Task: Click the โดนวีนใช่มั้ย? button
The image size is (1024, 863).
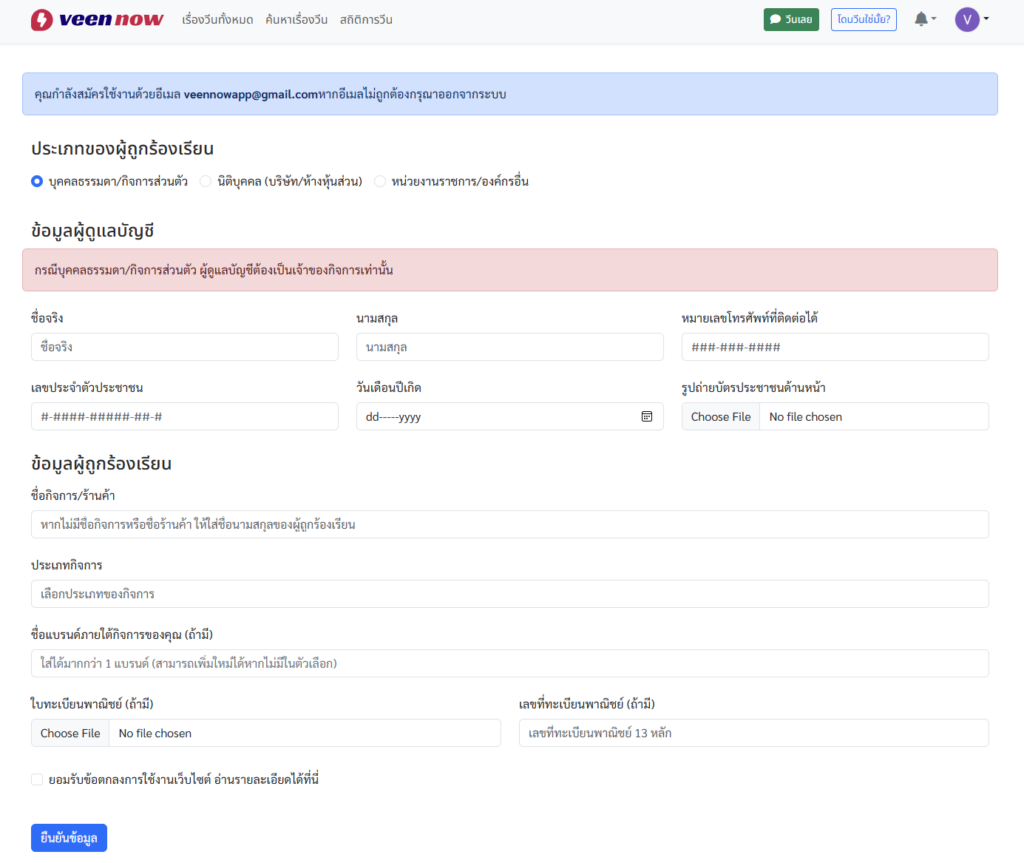Action: coord(863,19)
